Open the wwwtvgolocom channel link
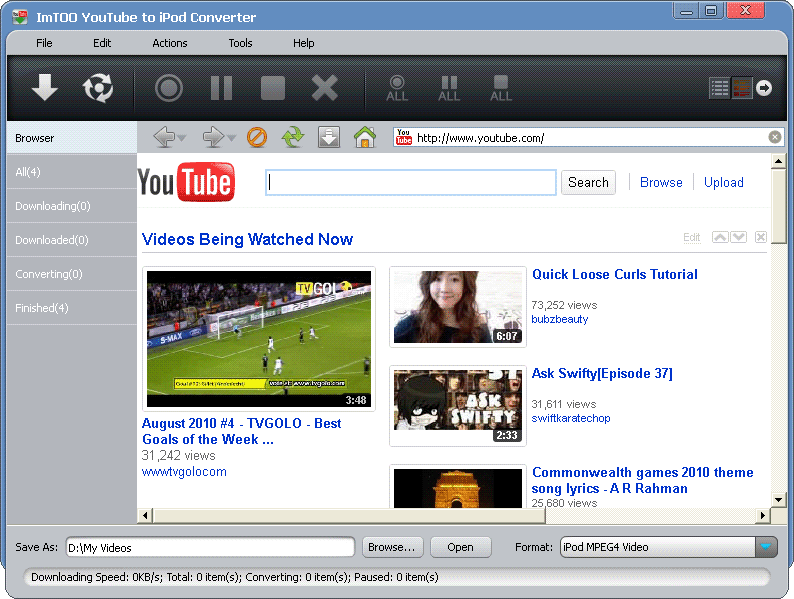Image resolution: width=794 pixels, height=599 pixels. (184, 472)
